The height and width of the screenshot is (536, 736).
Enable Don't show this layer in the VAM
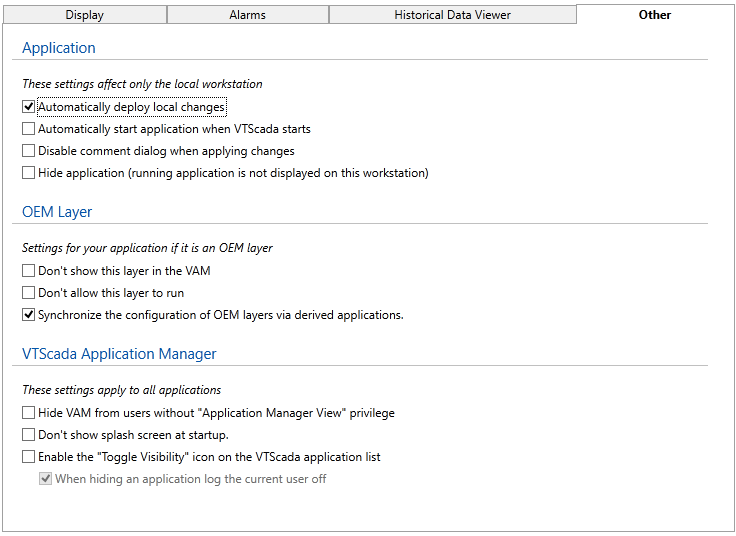coord(29,271)
